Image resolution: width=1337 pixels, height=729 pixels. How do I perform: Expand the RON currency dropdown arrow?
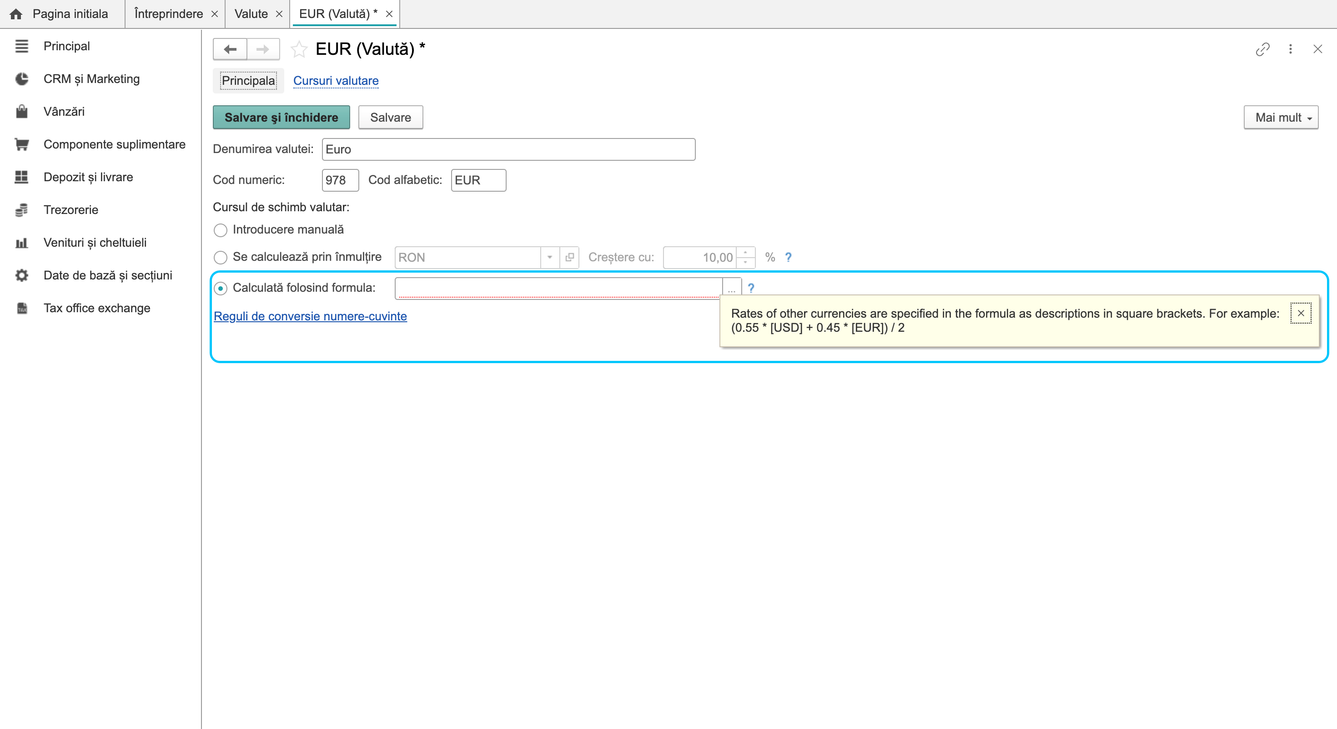(x=550, y=258)
